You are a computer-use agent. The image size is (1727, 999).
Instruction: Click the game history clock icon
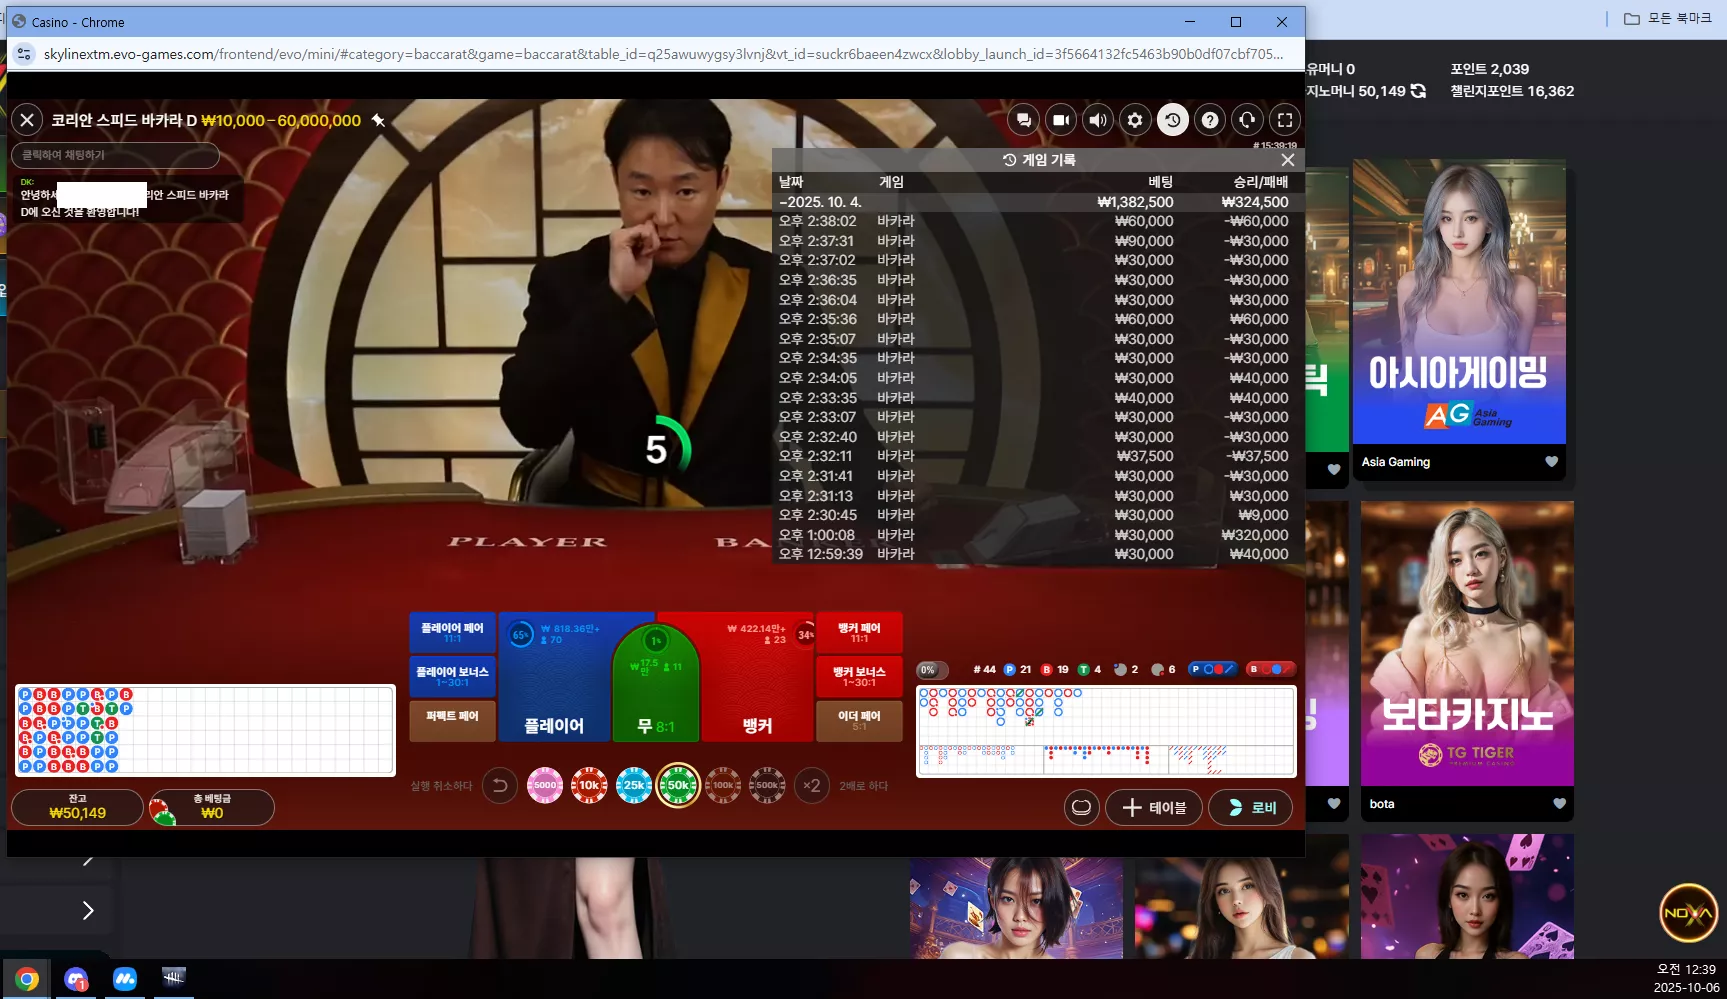[x=1172, y=120]
